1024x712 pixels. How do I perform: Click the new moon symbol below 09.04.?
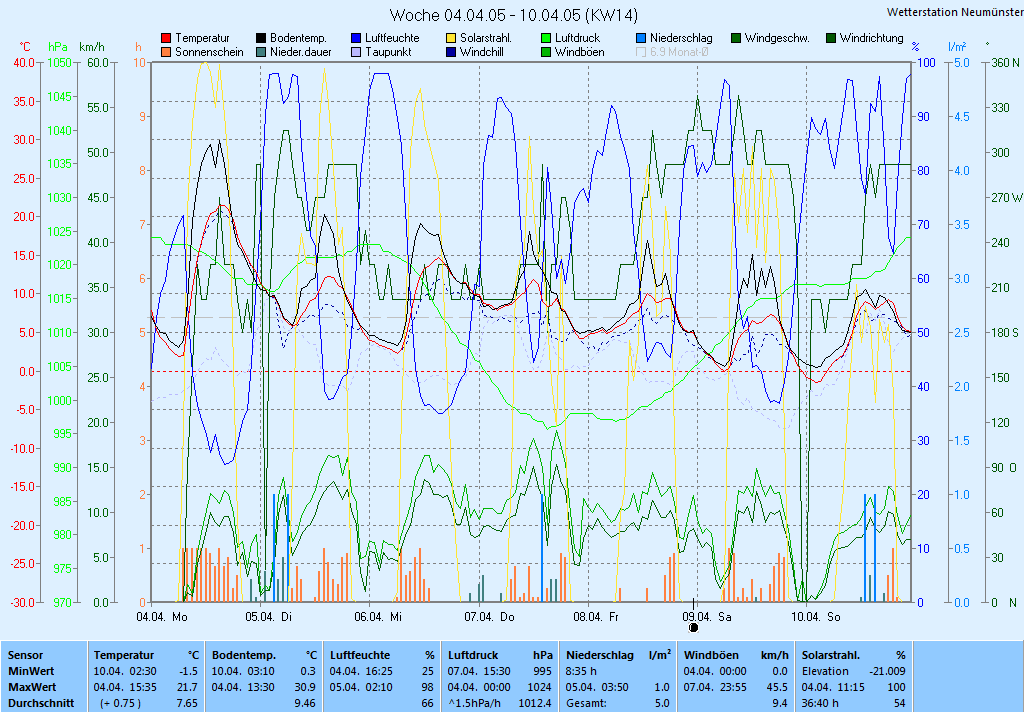point(694,628)
